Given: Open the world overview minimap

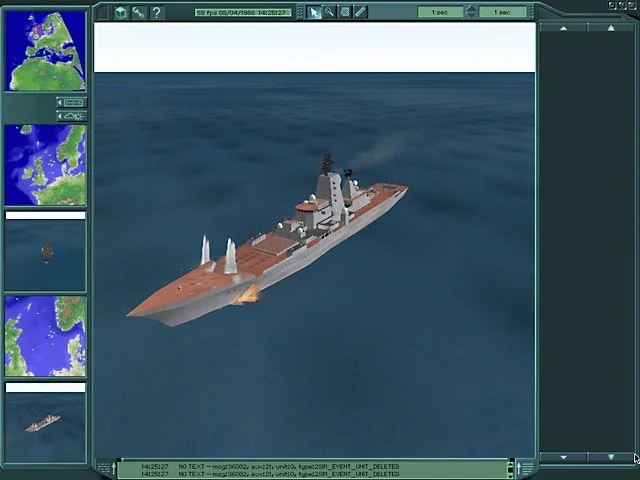Looking at the screenshot, I should pyautogui.click(x=45, y=51).
